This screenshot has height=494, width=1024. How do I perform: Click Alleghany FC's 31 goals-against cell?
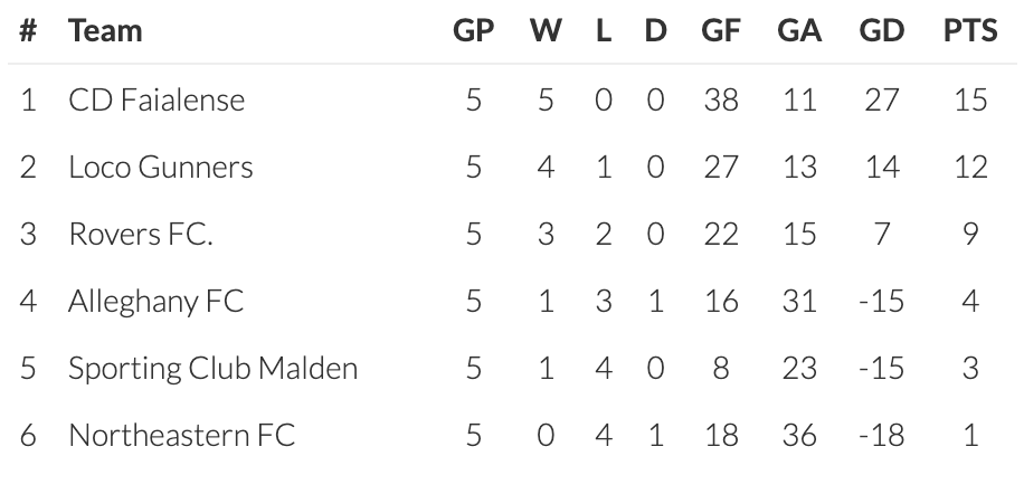coord(799,301)
